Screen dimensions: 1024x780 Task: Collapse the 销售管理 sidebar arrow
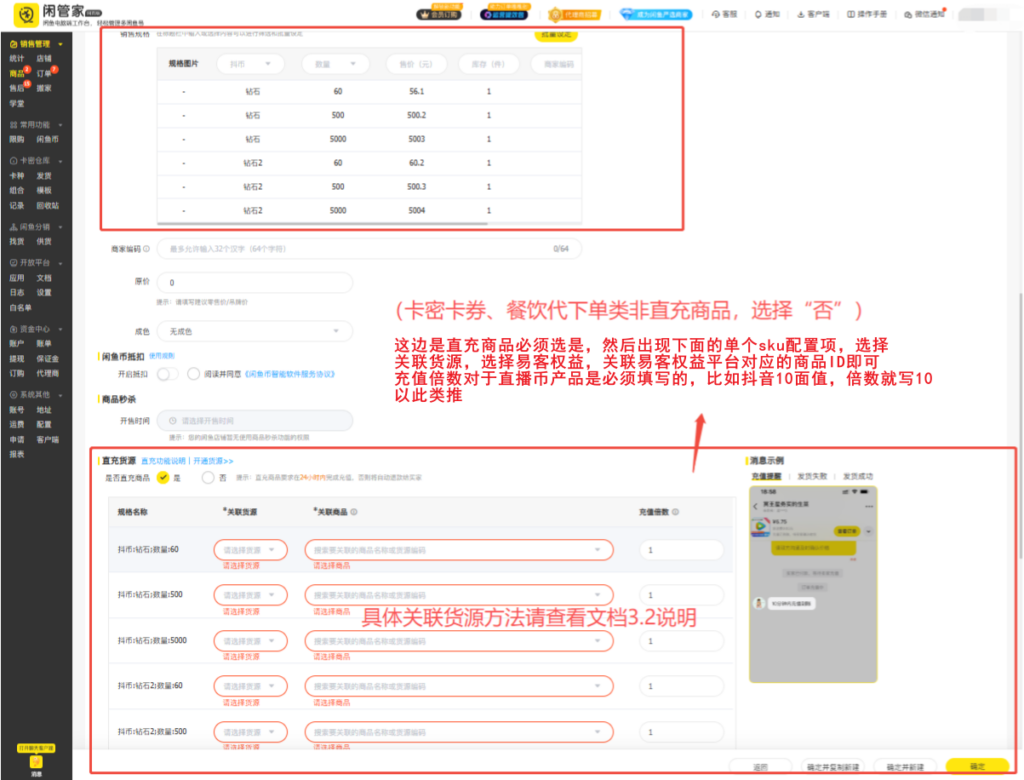pos(61,44)
